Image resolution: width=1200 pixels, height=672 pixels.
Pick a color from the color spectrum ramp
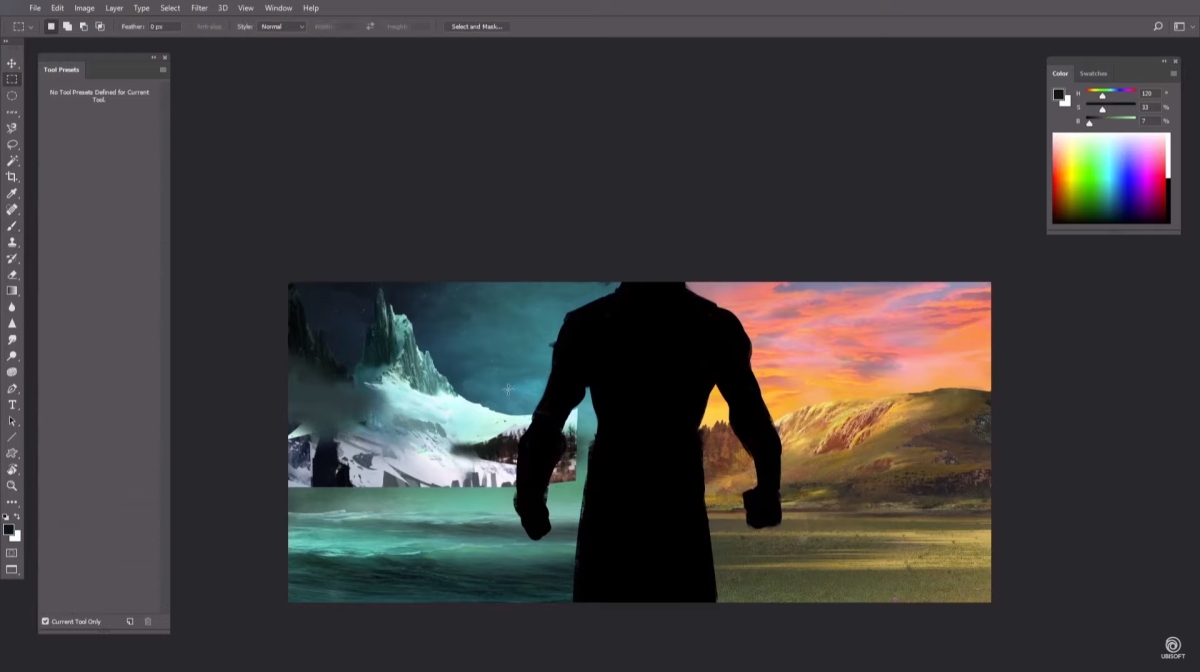coord(1110,177)
